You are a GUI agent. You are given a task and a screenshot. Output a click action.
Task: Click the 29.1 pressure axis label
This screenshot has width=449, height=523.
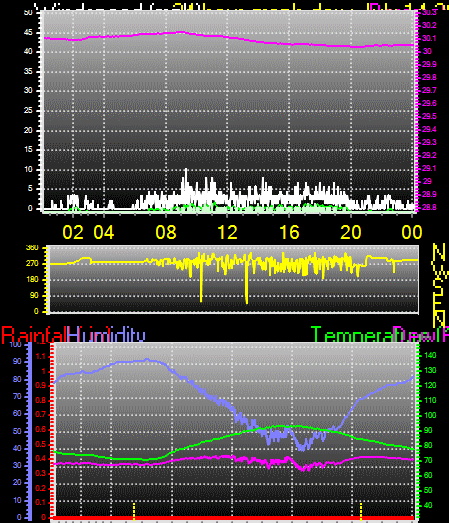429,168
